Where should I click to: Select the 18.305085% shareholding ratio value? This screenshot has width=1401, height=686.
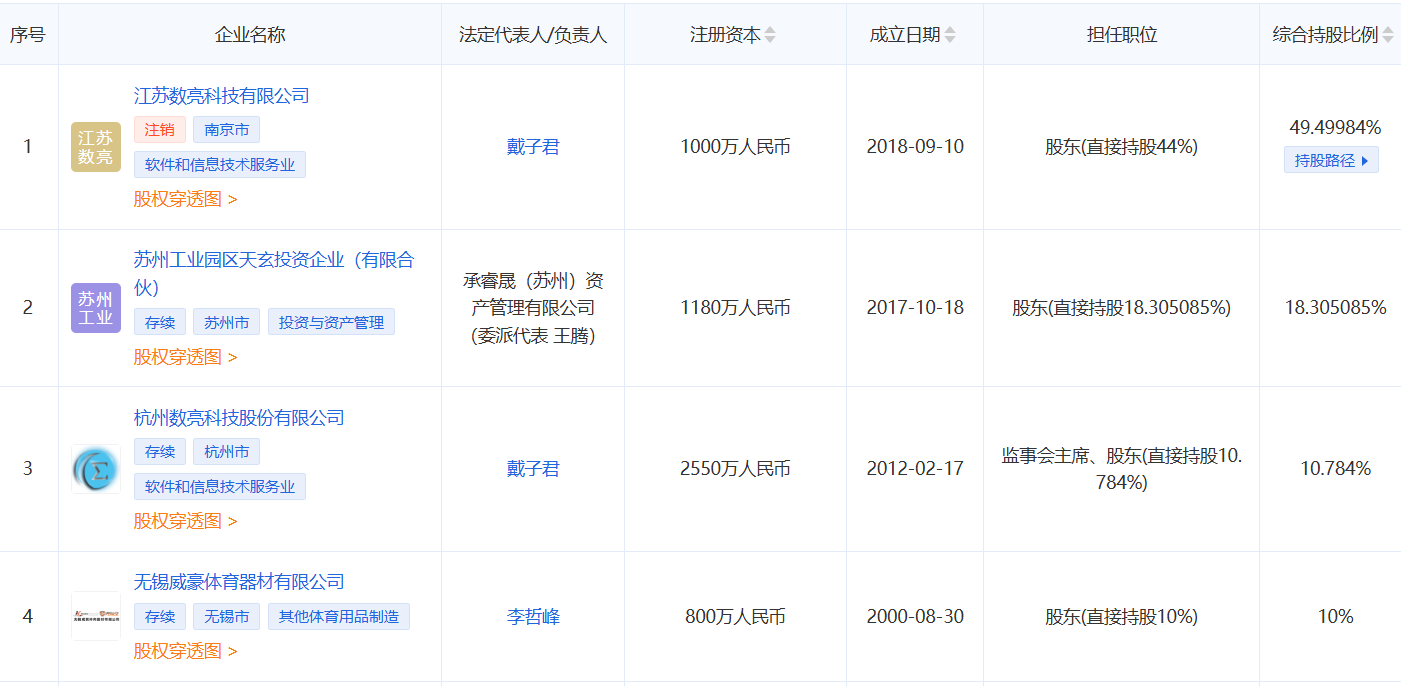pyautogui.click(x=1335, y=308)
